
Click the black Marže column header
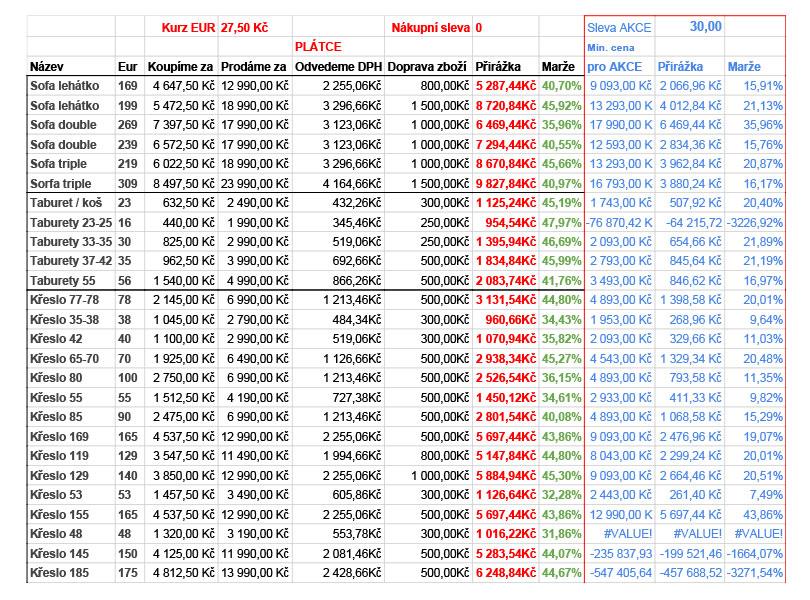(558, 67)
